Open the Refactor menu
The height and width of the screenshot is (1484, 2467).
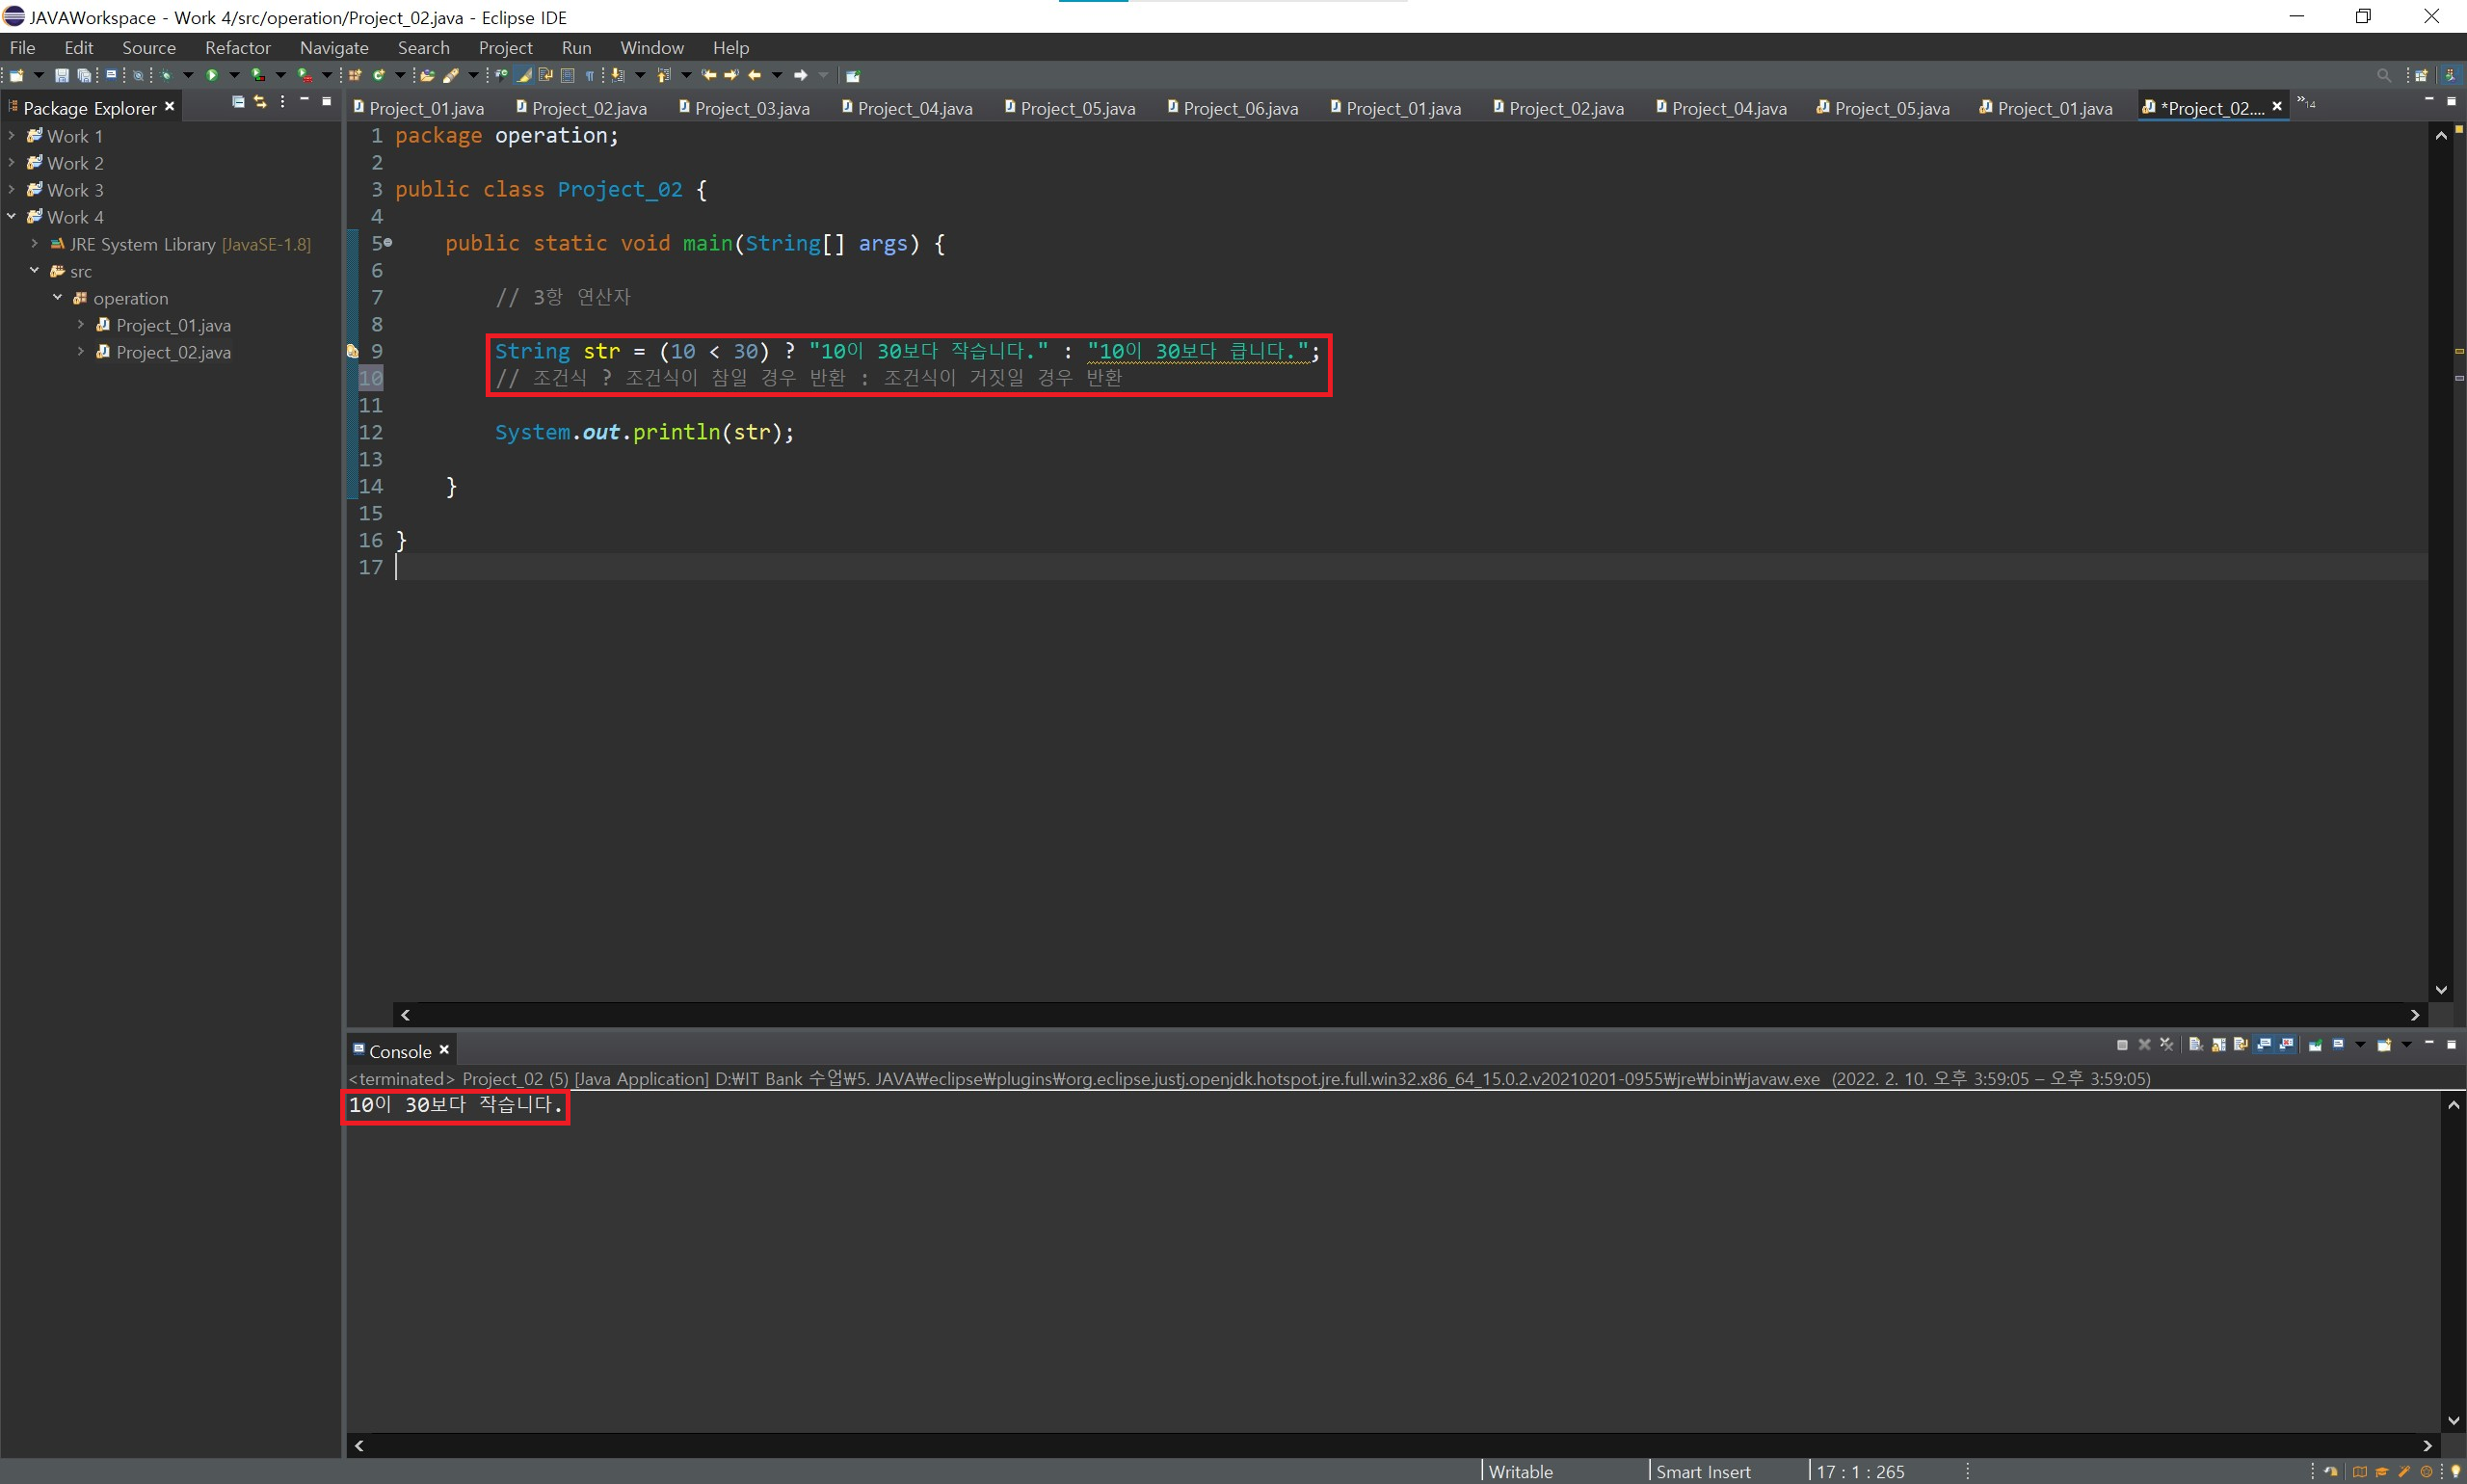(237, 48)
